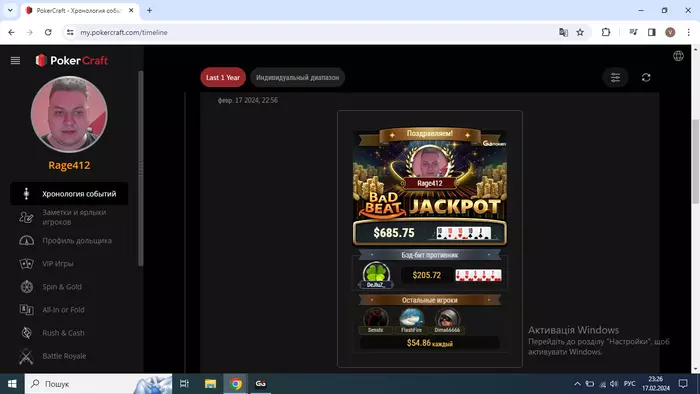Open timeline filter settings icon

[615, 78]
